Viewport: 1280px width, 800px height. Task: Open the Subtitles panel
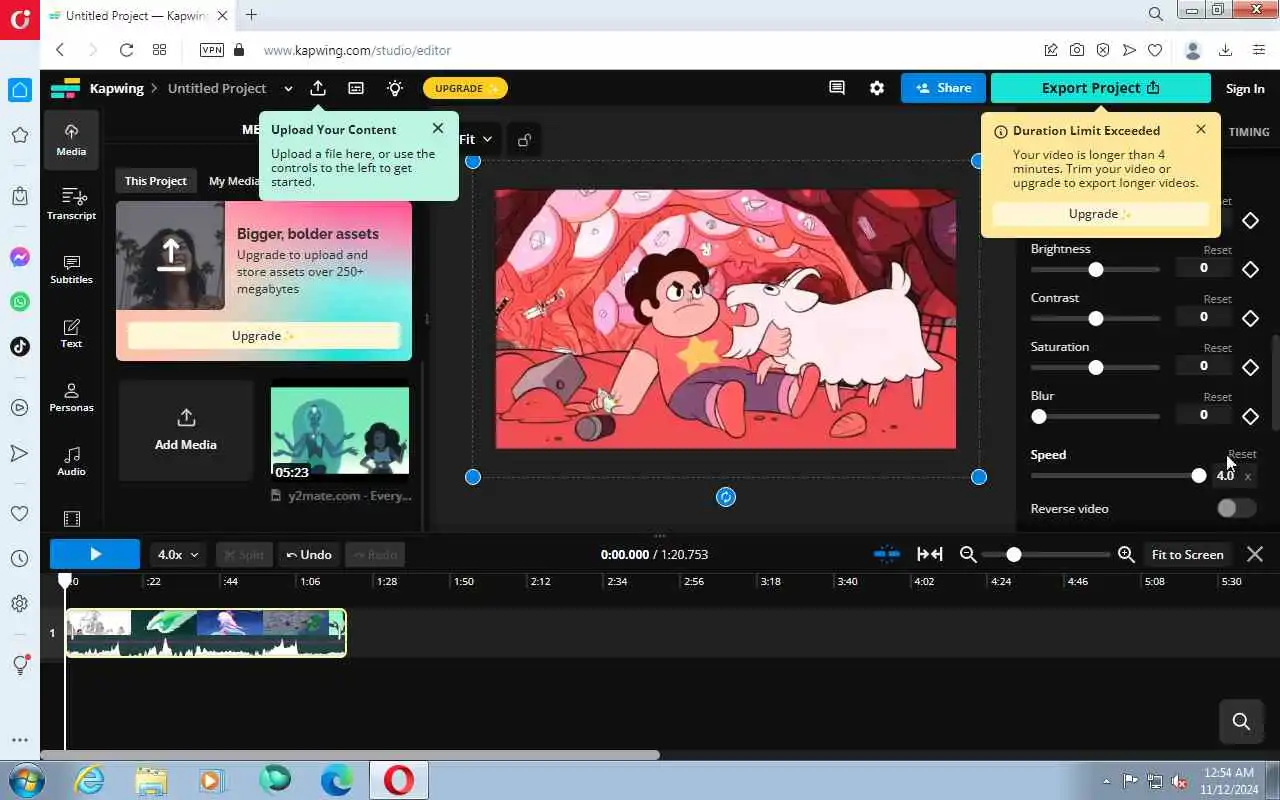71,269
